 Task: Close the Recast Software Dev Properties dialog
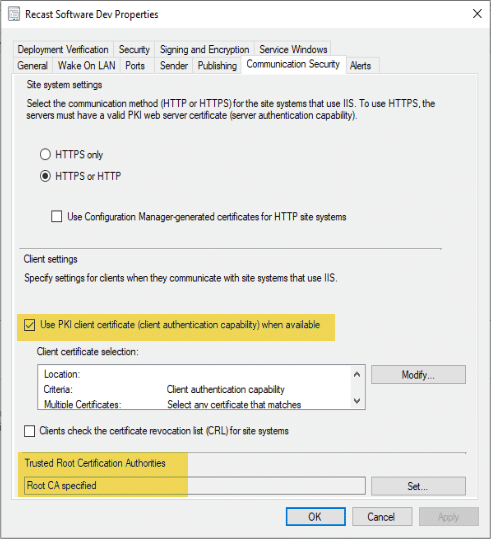477,14
